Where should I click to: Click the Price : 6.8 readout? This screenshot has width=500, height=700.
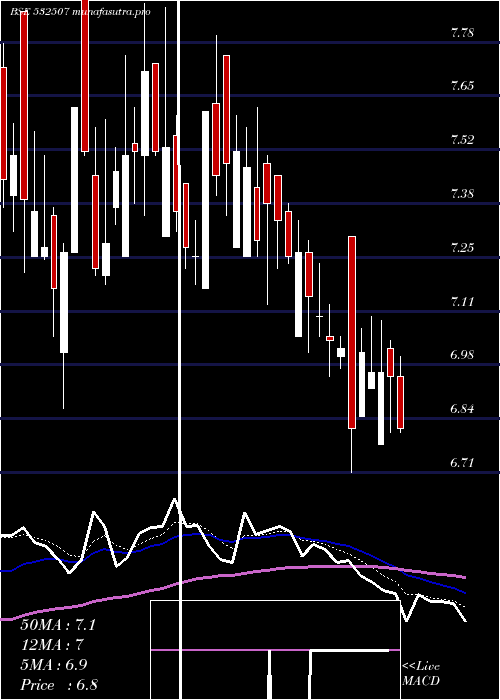point(59,685)
